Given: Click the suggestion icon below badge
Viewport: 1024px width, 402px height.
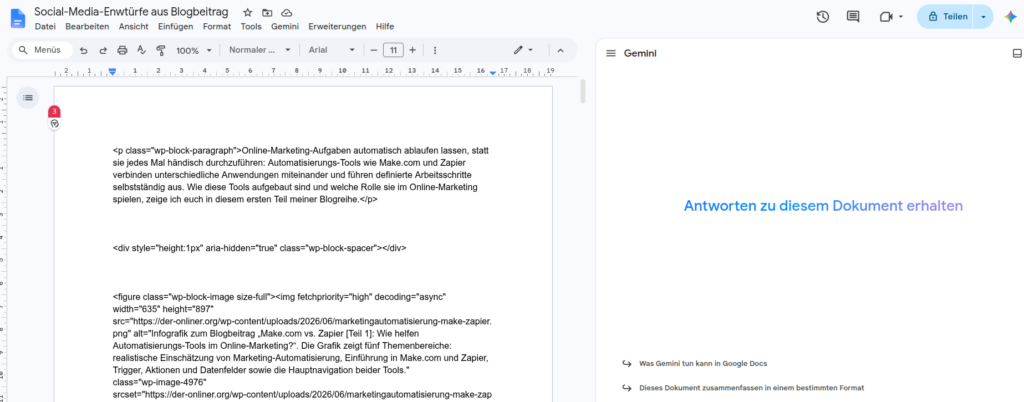Looking at the screenshot, I should (x=54, y=123).
